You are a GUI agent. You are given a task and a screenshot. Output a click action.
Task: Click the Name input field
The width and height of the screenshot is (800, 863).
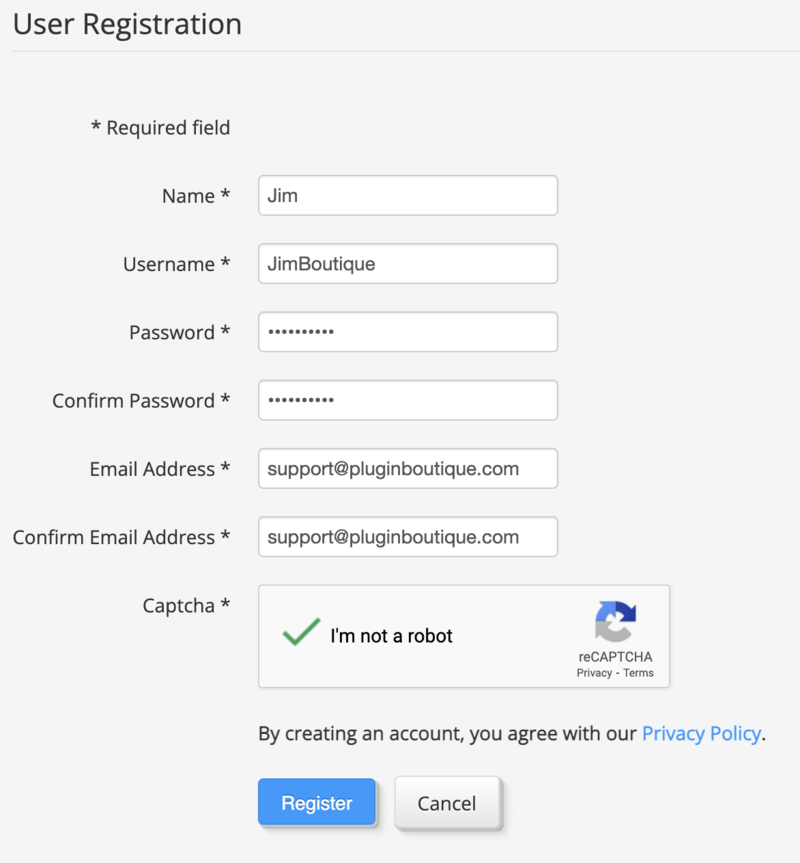point(407,196)
